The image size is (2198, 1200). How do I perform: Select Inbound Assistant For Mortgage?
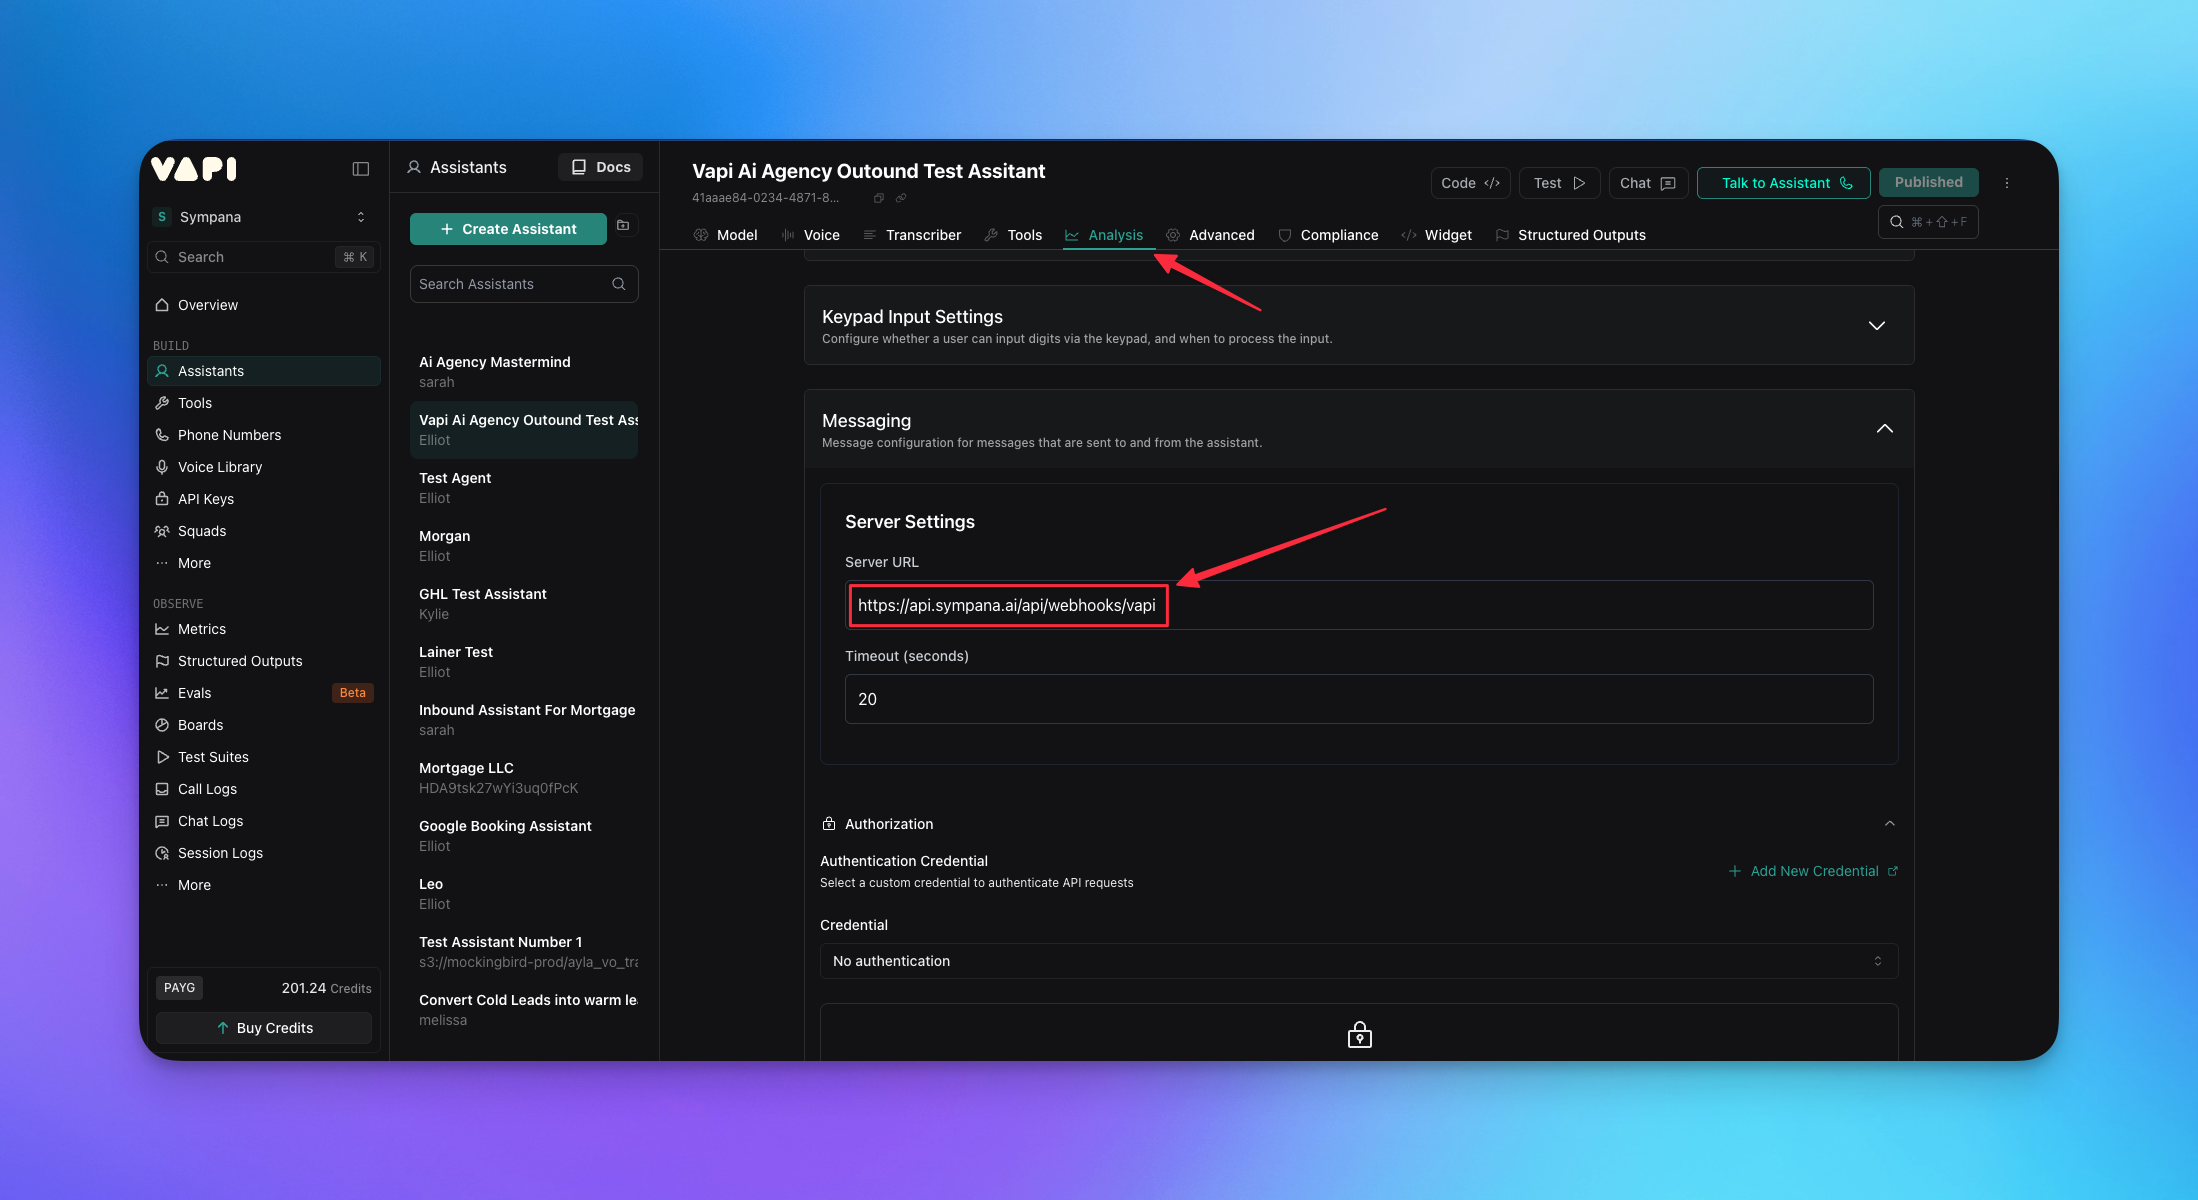click(x=524, y=720)
